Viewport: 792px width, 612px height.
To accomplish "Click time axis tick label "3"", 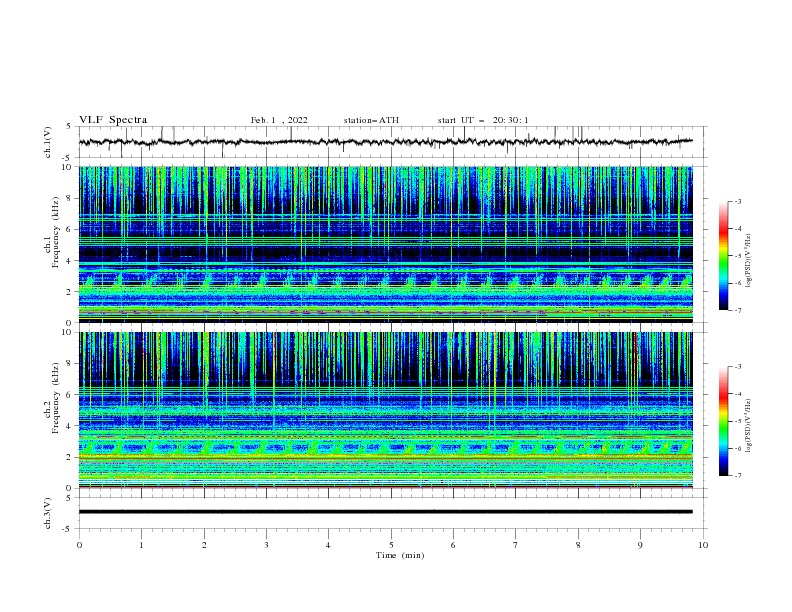I will point(266,545).
